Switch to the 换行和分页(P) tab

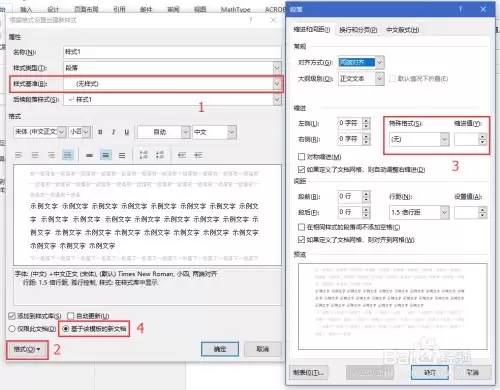pyautogui.click(x=358, y=30)
